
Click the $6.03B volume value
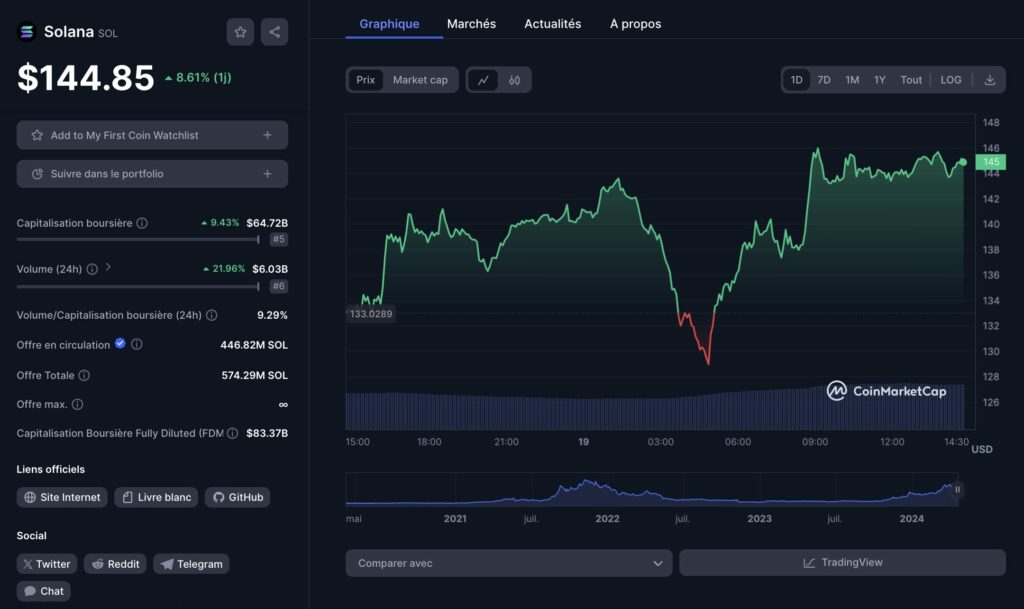click(270, 269)
